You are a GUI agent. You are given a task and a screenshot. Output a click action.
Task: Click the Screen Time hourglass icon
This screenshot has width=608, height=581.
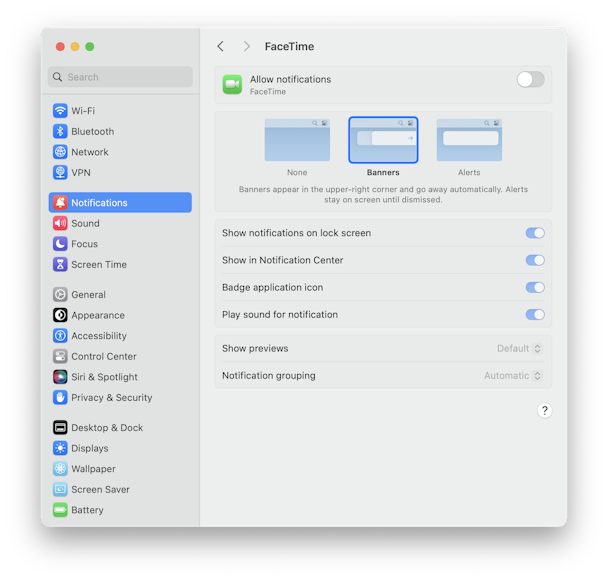(x=60, y=264)
